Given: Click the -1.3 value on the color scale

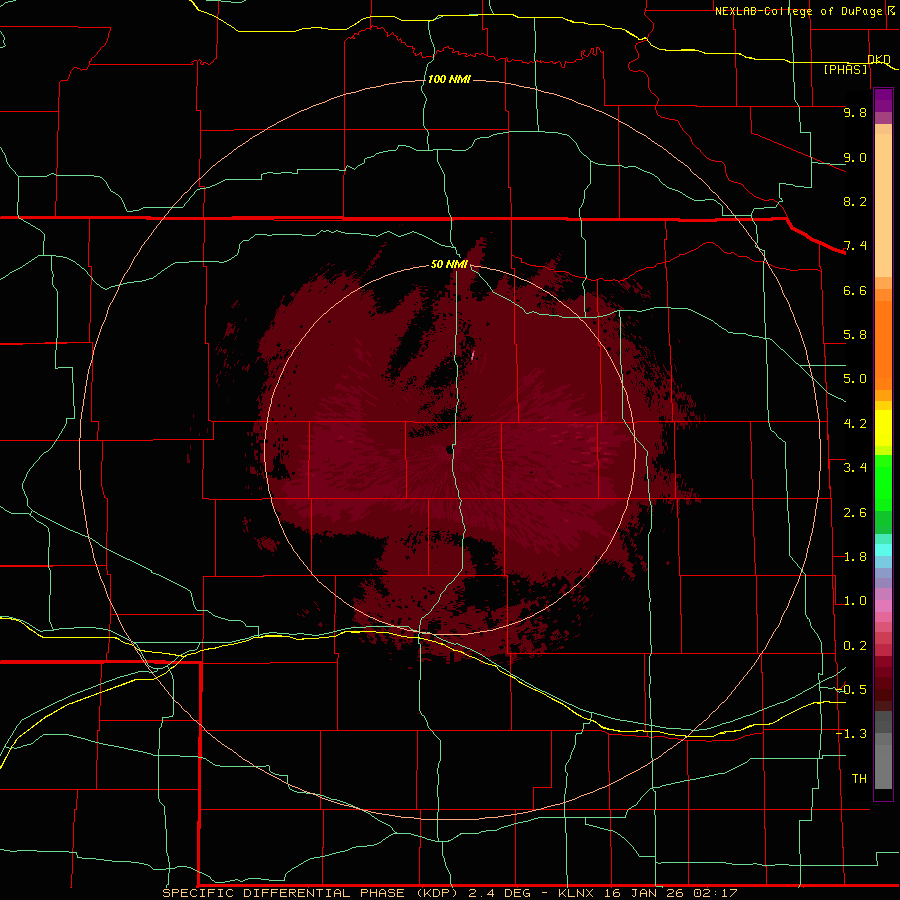Looking at the screenshot, I should point(852,734).
